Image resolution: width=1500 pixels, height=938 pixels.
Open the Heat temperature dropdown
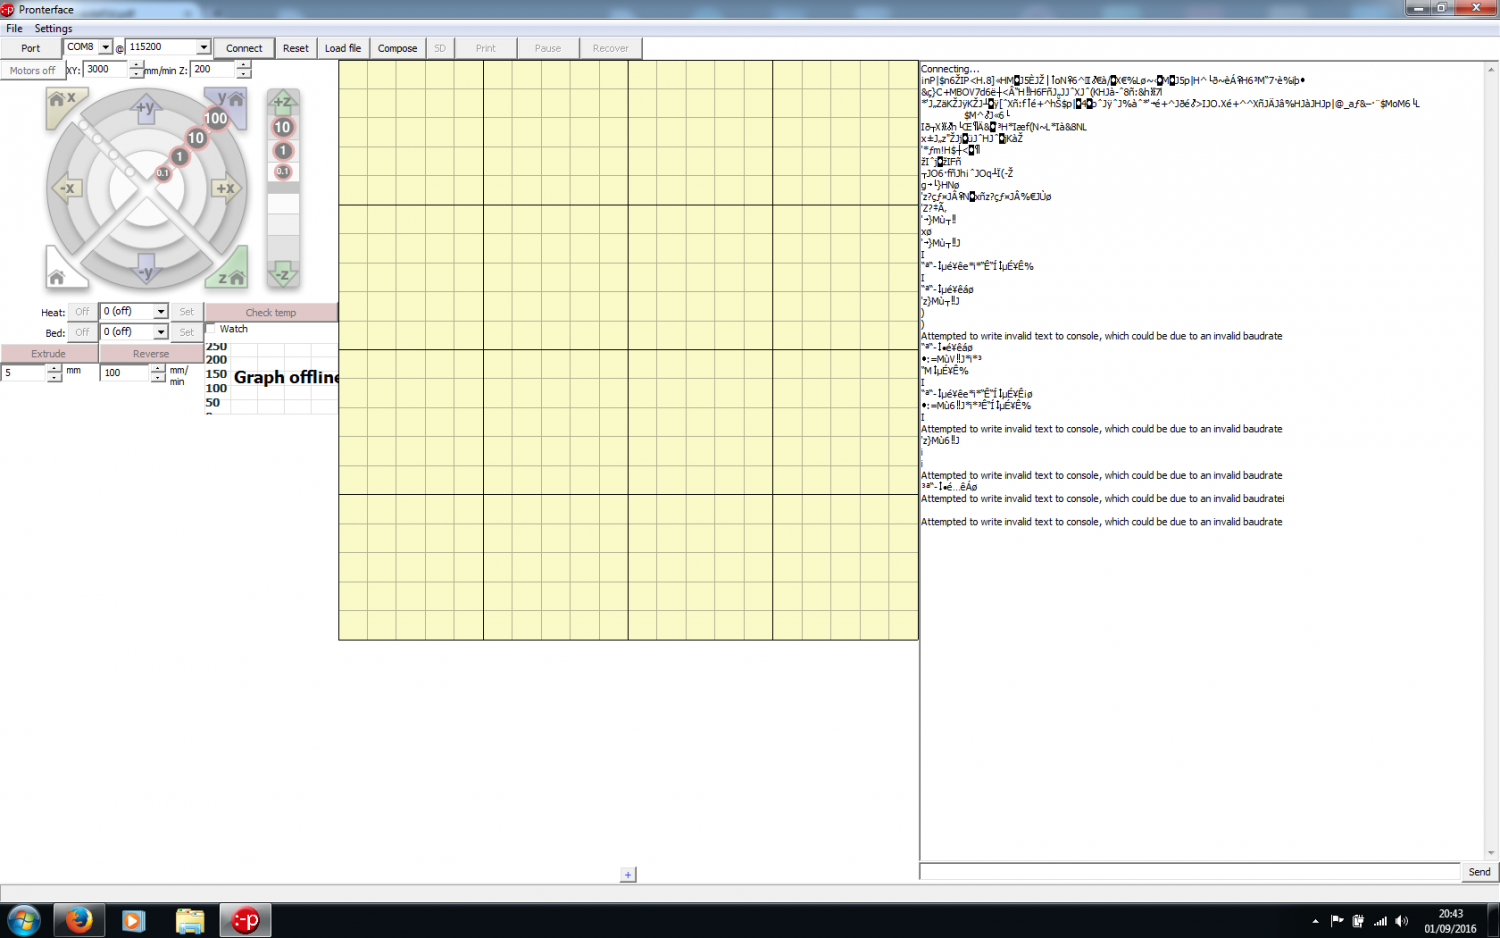[x=160, y=312]
